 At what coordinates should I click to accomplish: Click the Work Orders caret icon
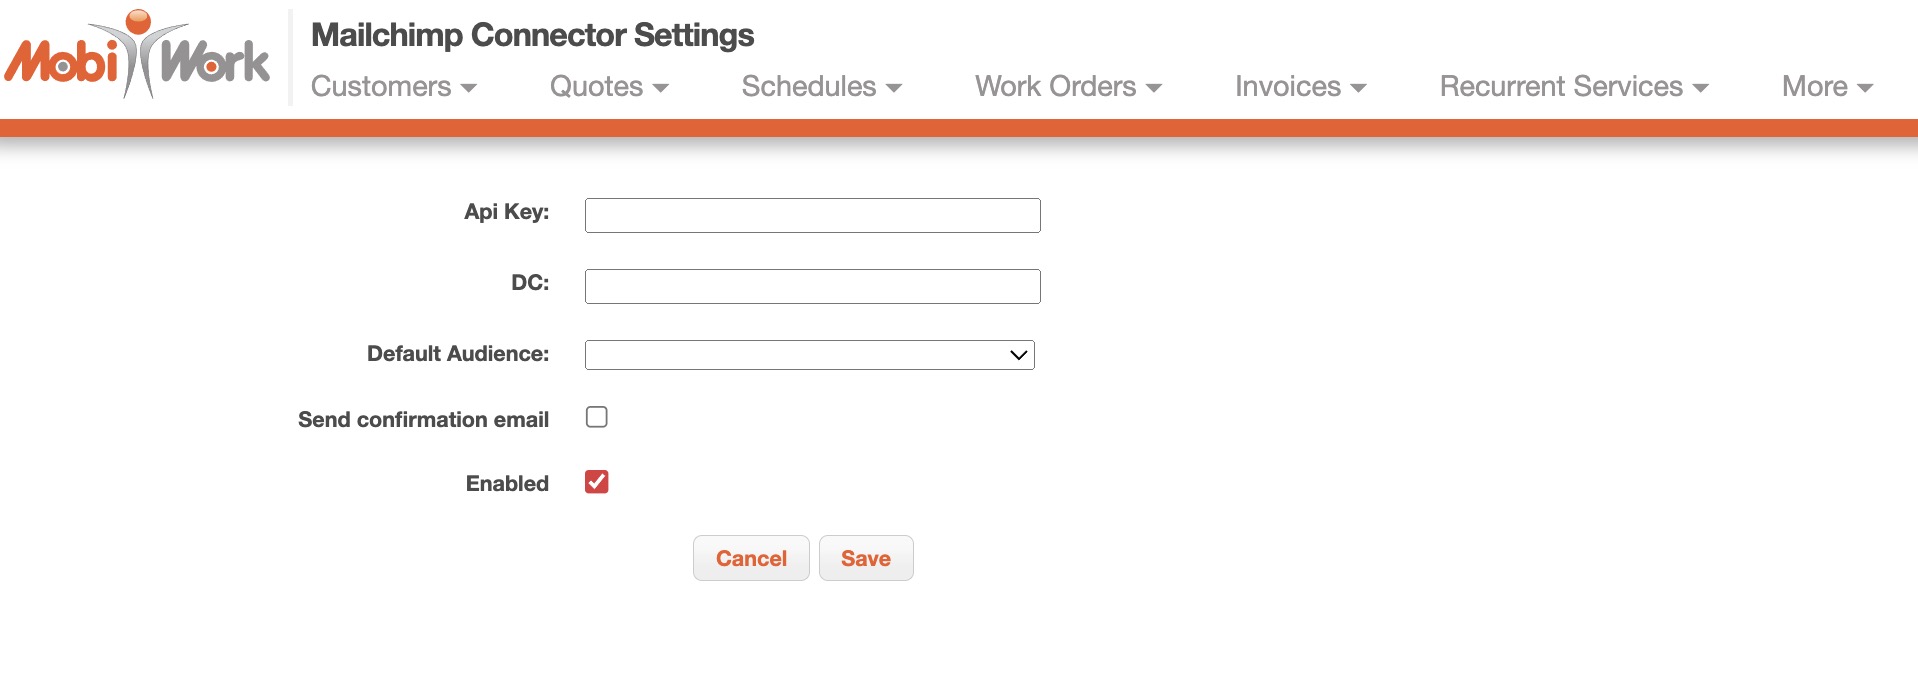[x=1154, y=88]
